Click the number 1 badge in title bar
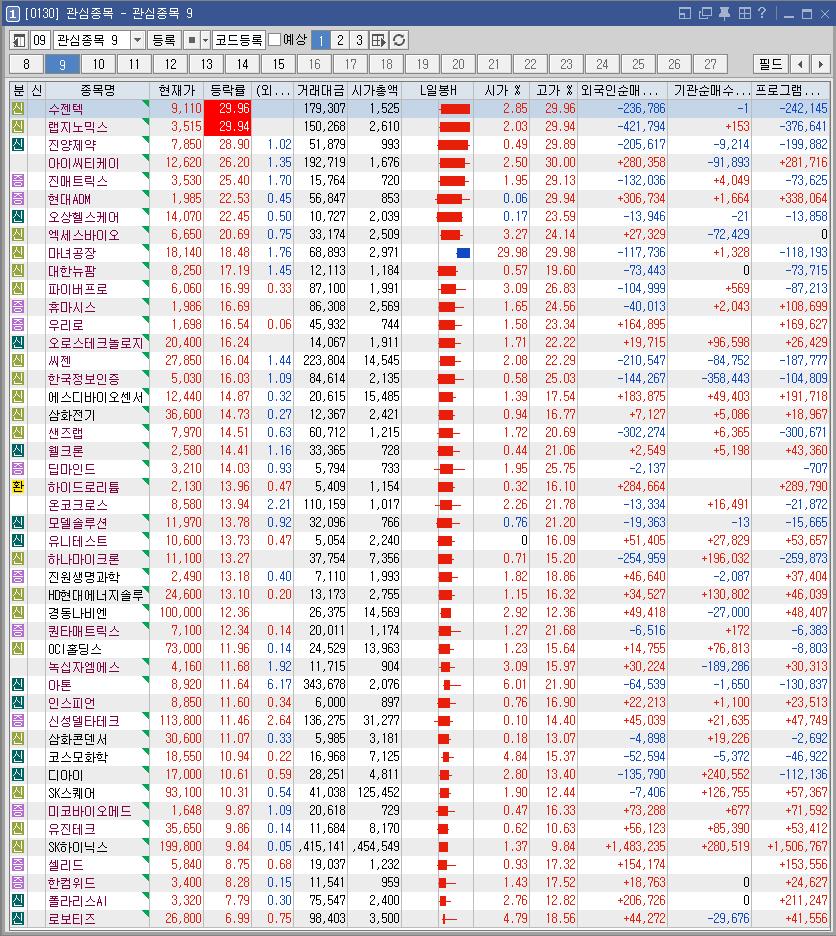This screenshot has width=836, height=936. point(13,13)
